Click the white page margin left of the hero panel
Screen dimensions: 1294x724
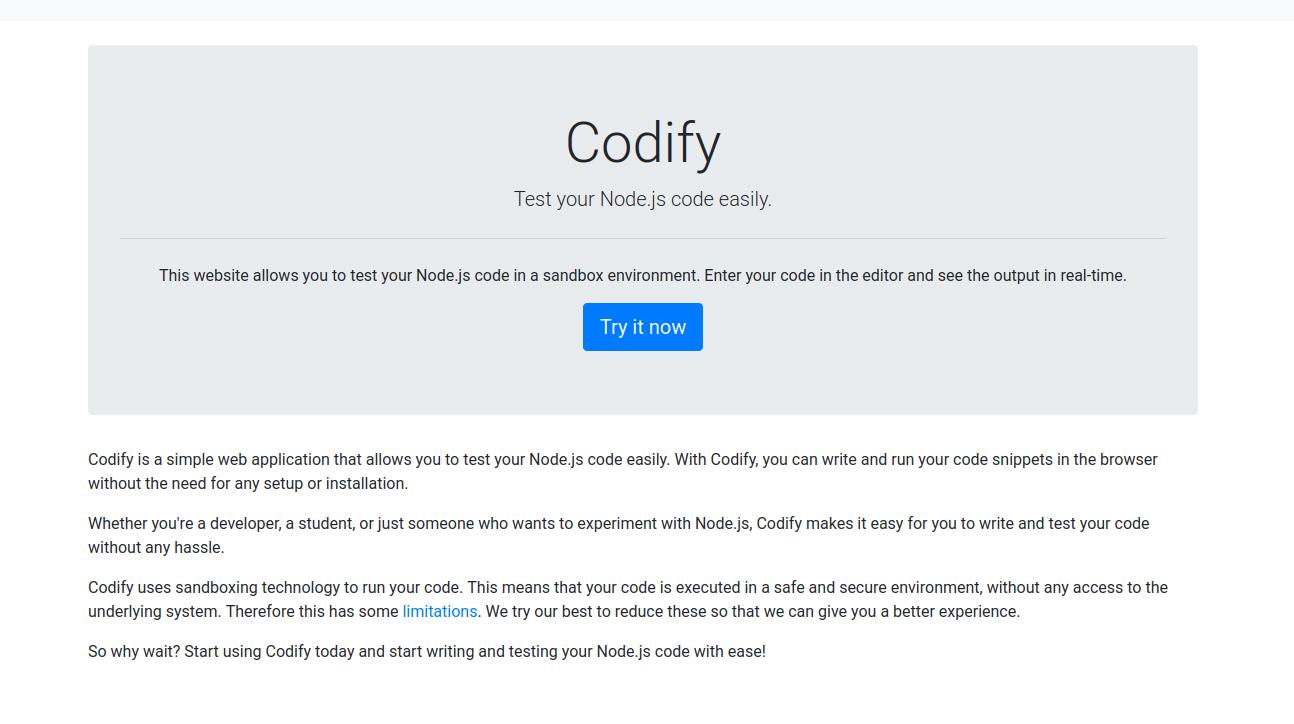click(x=44, y=230)
